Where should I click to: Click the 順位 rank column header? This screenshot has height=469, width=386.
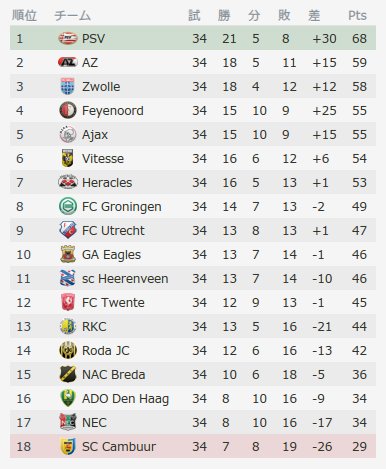click(24, 15)
